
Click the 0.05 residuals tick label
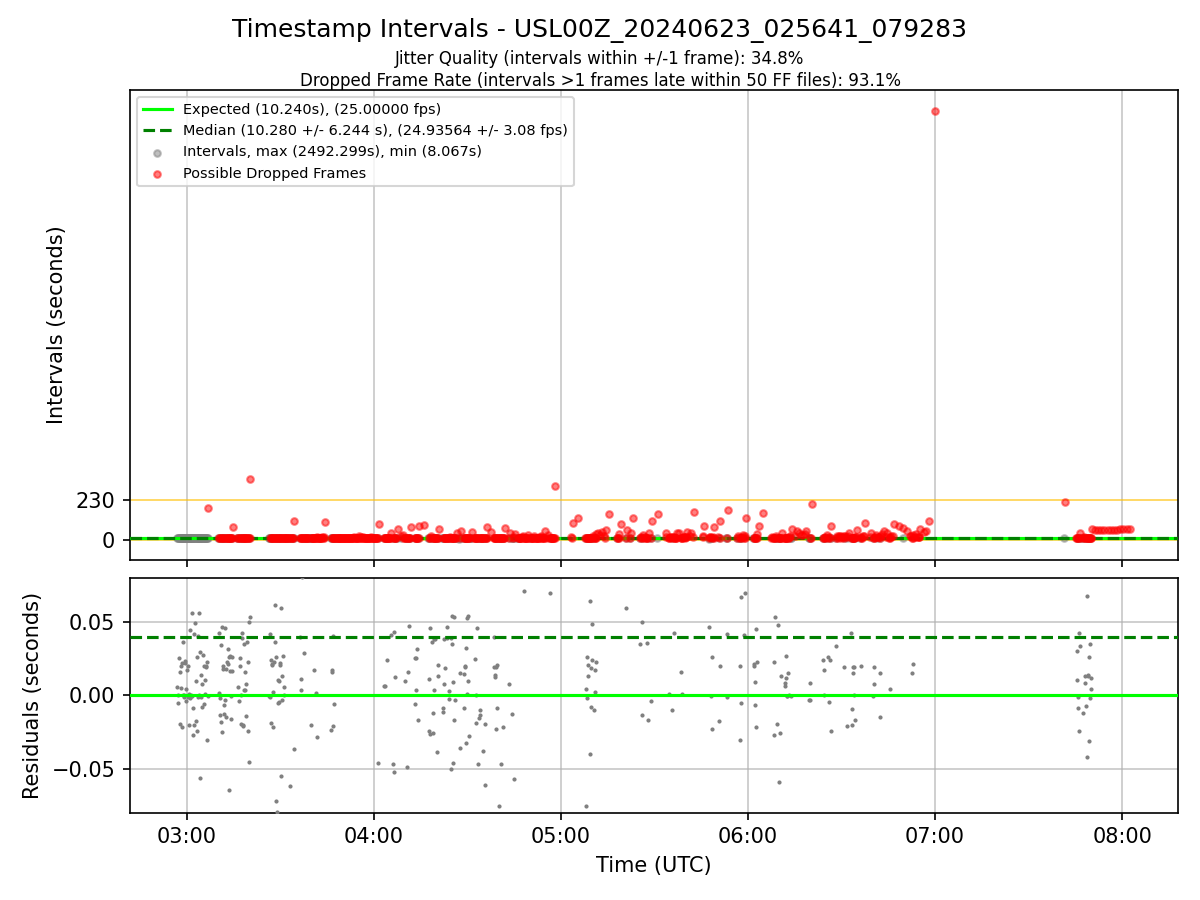click(94, 622)
